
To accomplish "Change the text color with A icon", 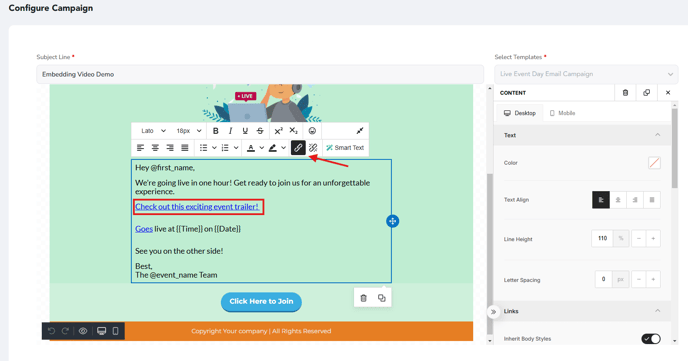I will click(251, 148).
